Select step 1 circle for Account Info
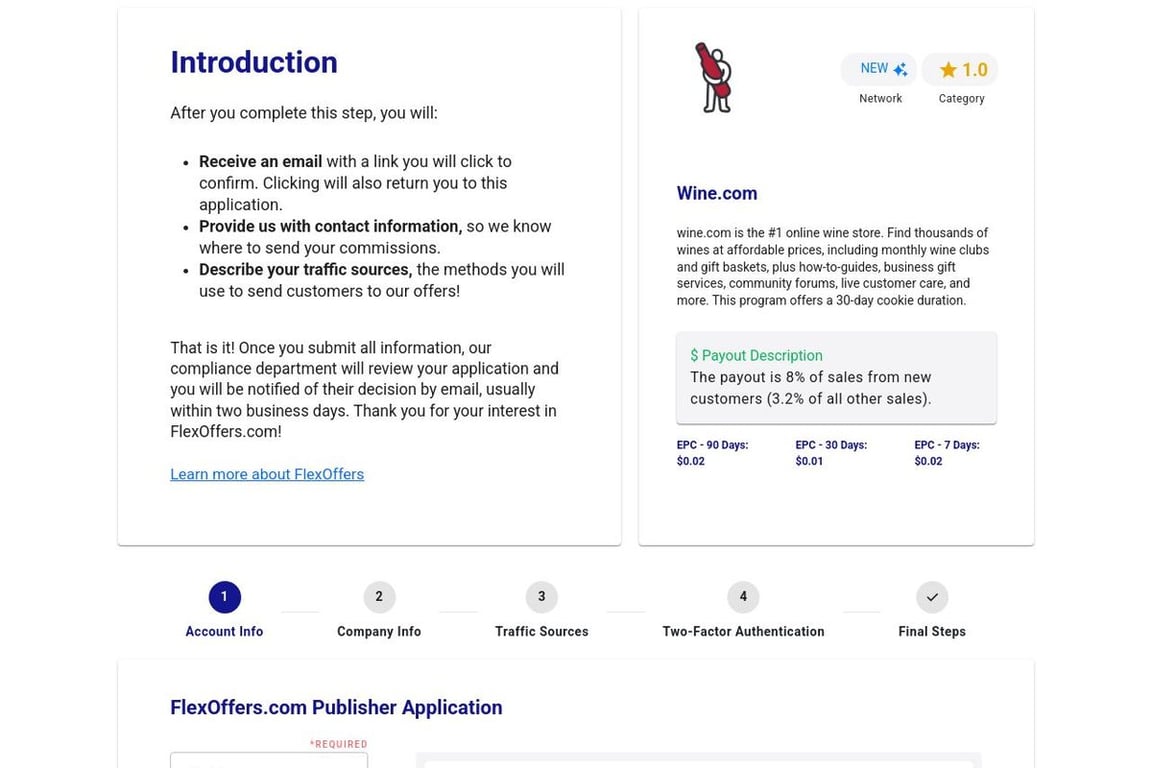Screen dimensions: 1152x768 (x=224, y=597)
